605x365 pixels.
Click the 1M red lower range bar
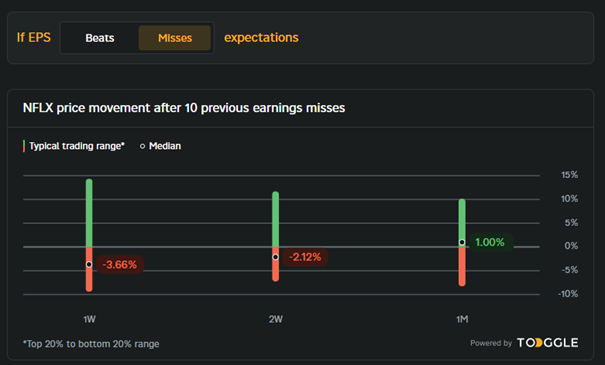462,267
